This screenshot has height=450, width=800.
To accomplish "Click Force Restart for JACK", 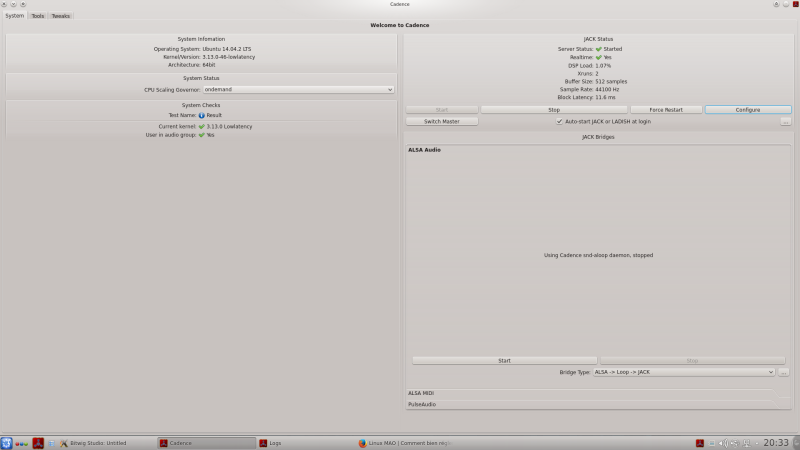I will point(666,110).
